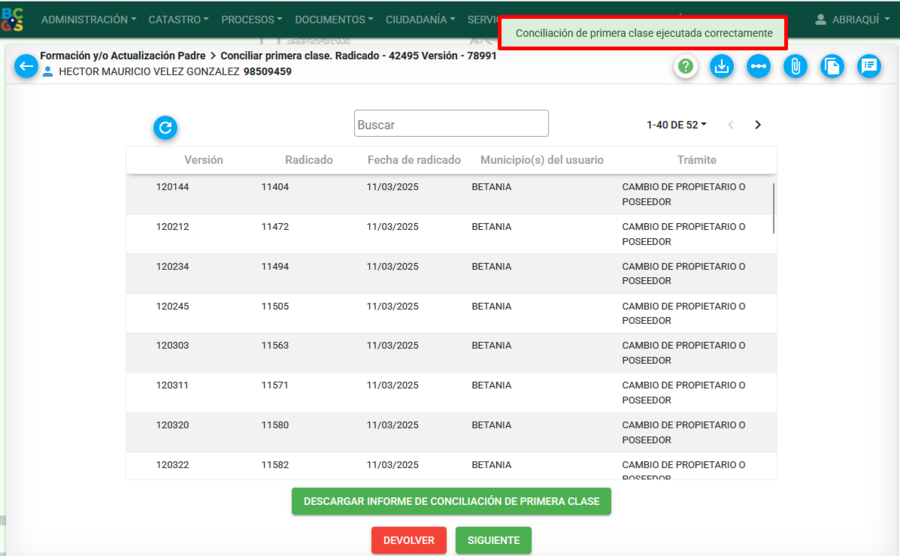Go to next page of results
The image size is (900, 556).
[x=758, y=125]
